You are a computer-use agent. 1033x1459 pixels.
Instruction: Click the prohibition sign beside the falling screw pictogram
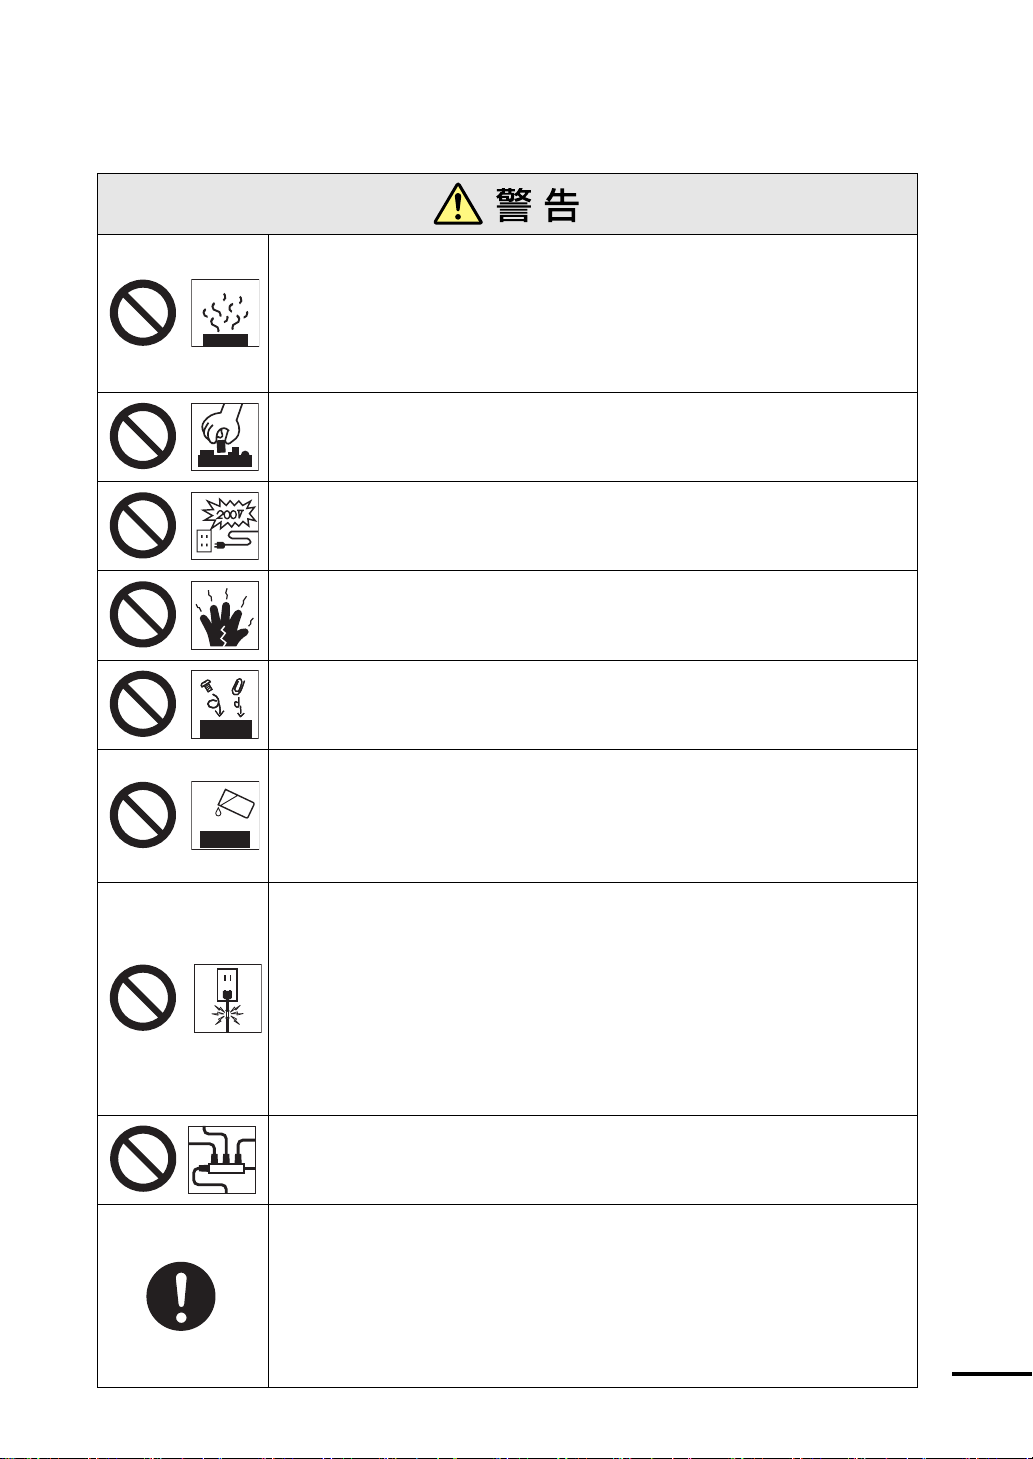click(143, 704)
